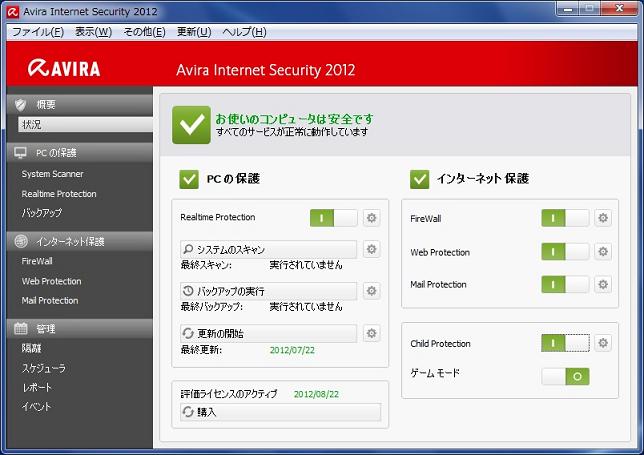644x455 pixels.
Task: Open Realtime Protection settings gear
Action: (371, 218)
